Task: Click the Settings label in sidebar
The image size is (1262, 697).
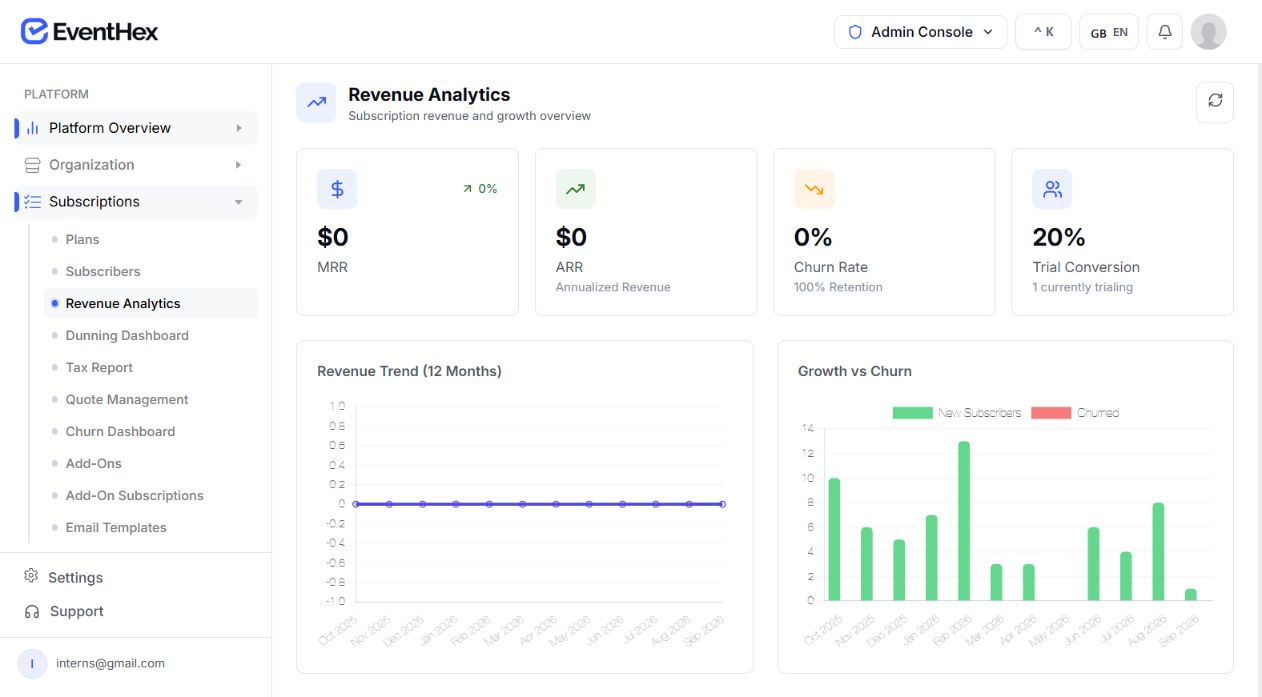Action: coord(75,578)
